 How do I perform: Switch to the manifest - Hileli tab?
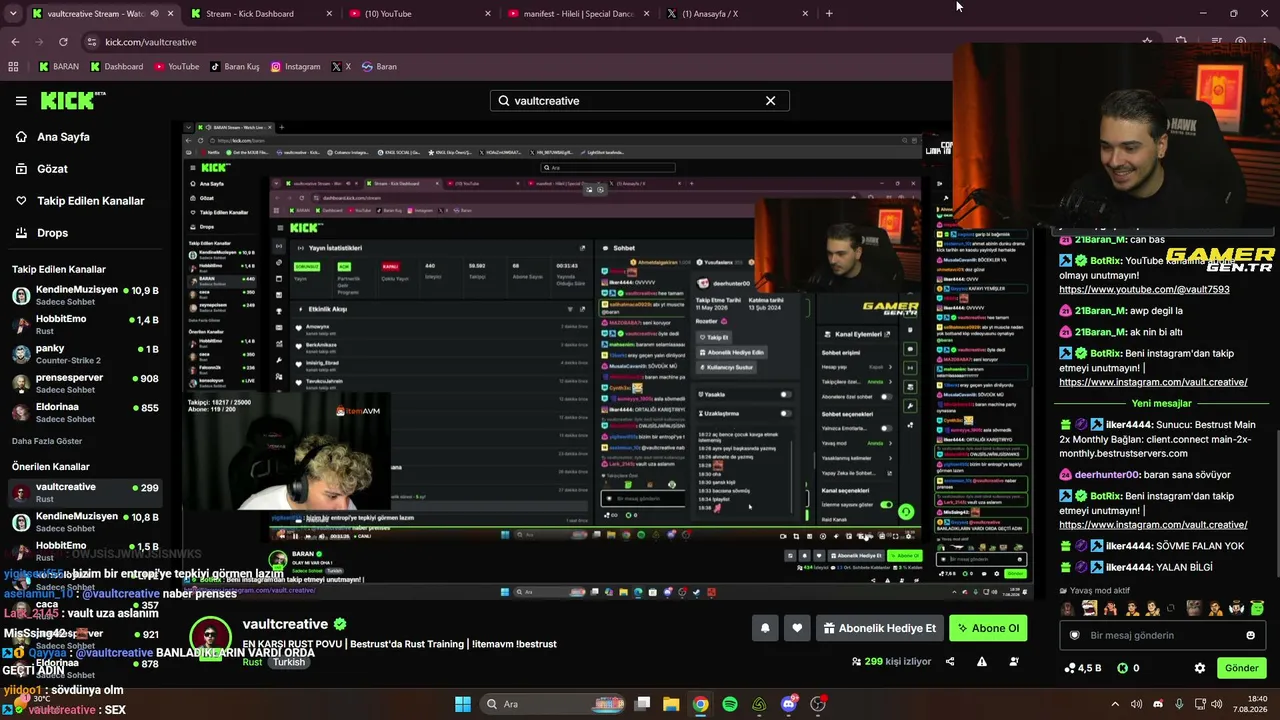pos(578,14)
